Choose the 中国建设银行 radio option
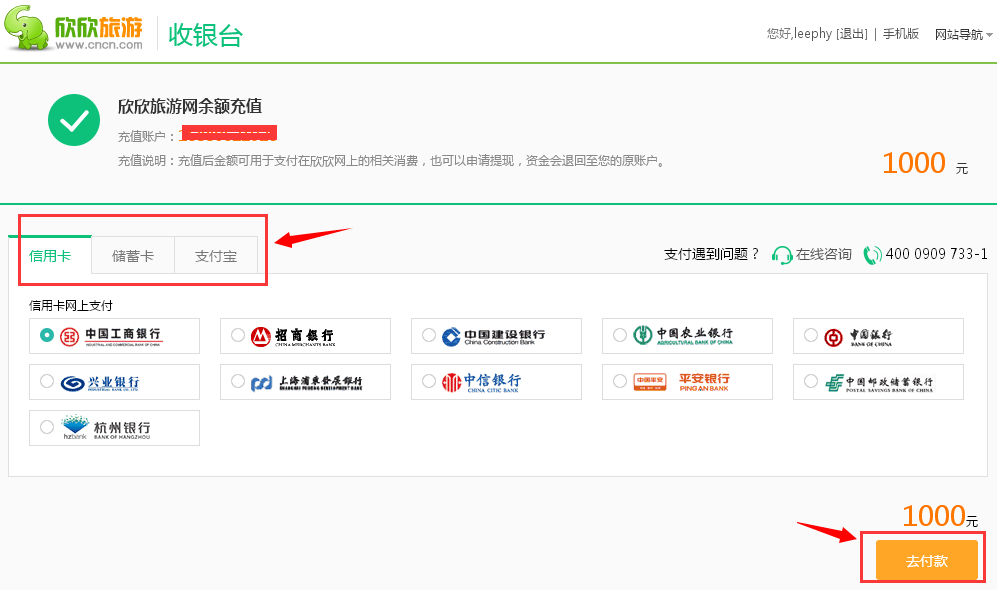997x590 pixels. point(429,335)
